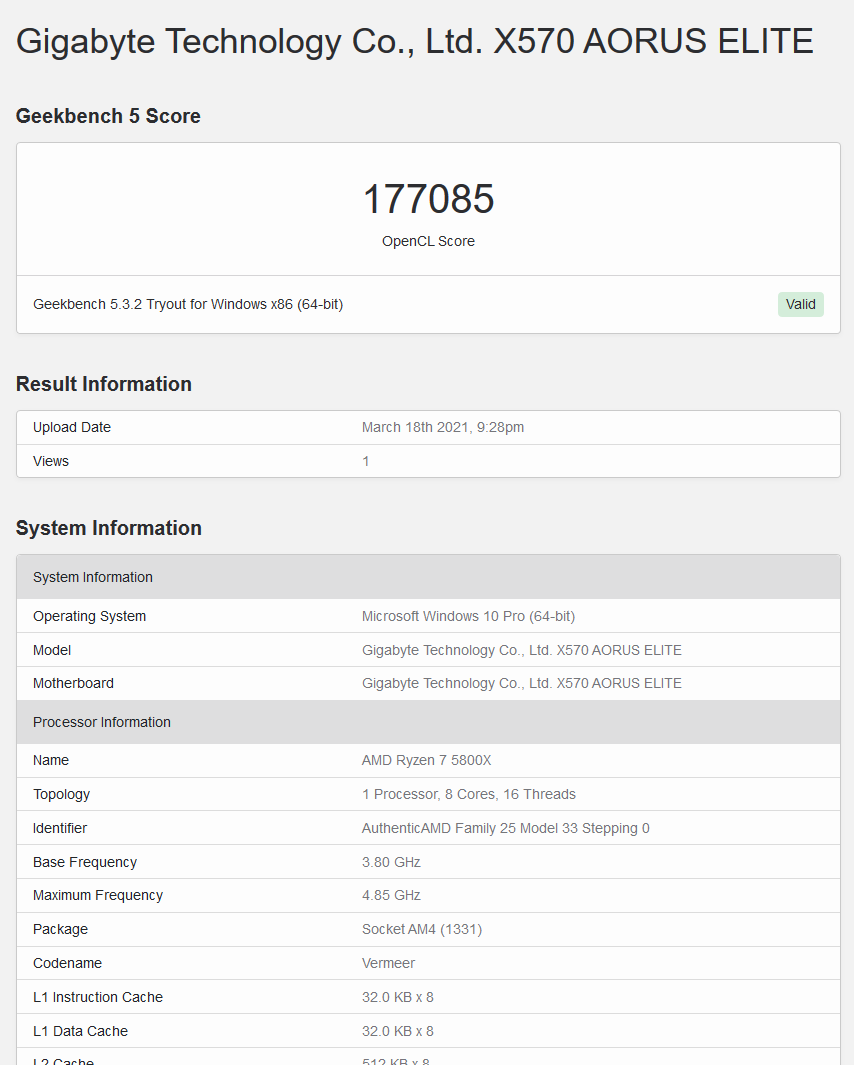Click the System Information table header row
The width and height of the screenshot is (854, 1065).
pyautogui.click(x=428, y=577)
